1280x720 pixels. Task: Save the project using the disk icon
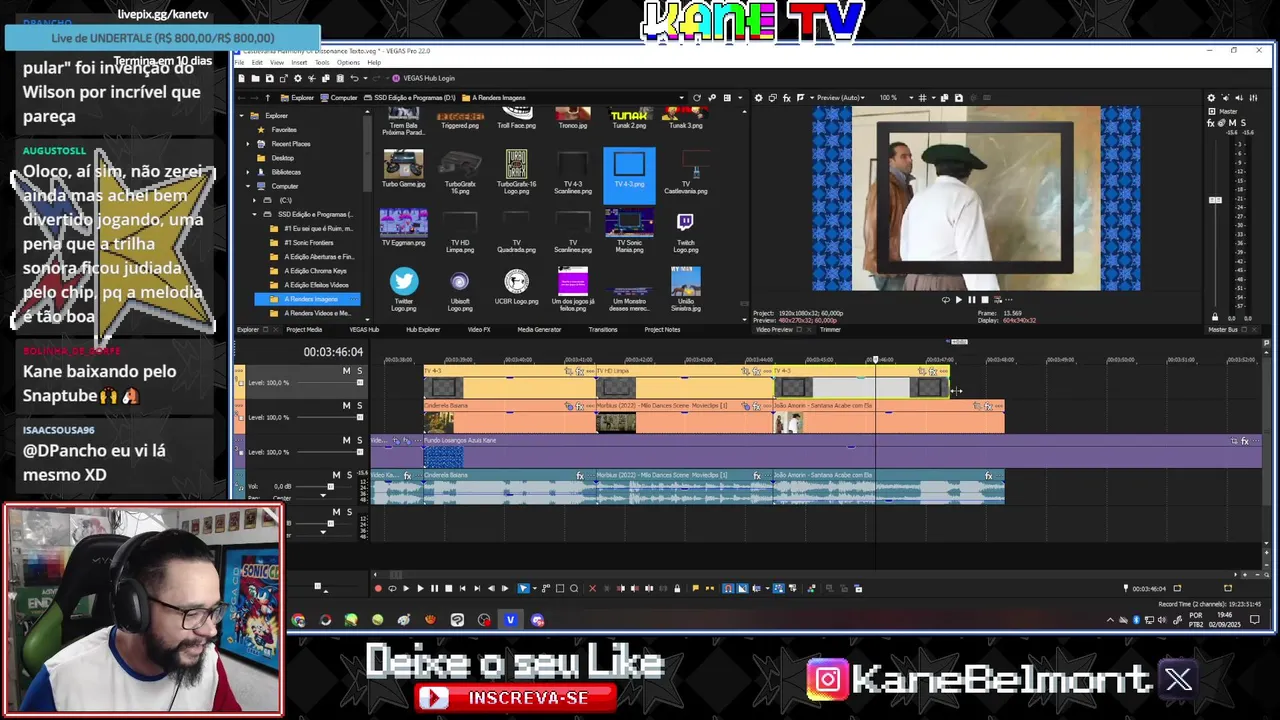tap(269, 78)
